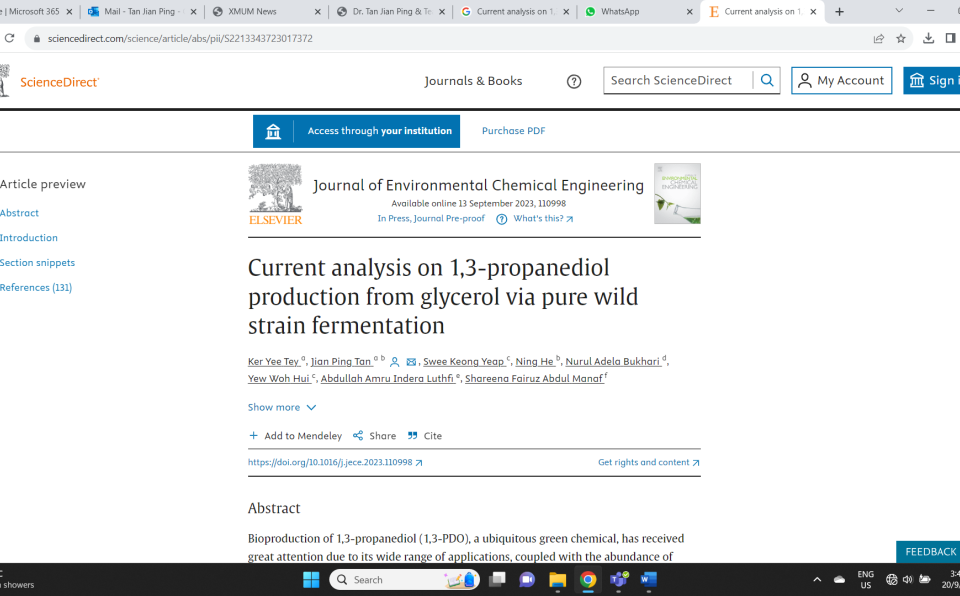
Task: Click the Search ScienceDirect input field
Action: tap(678, 80)
